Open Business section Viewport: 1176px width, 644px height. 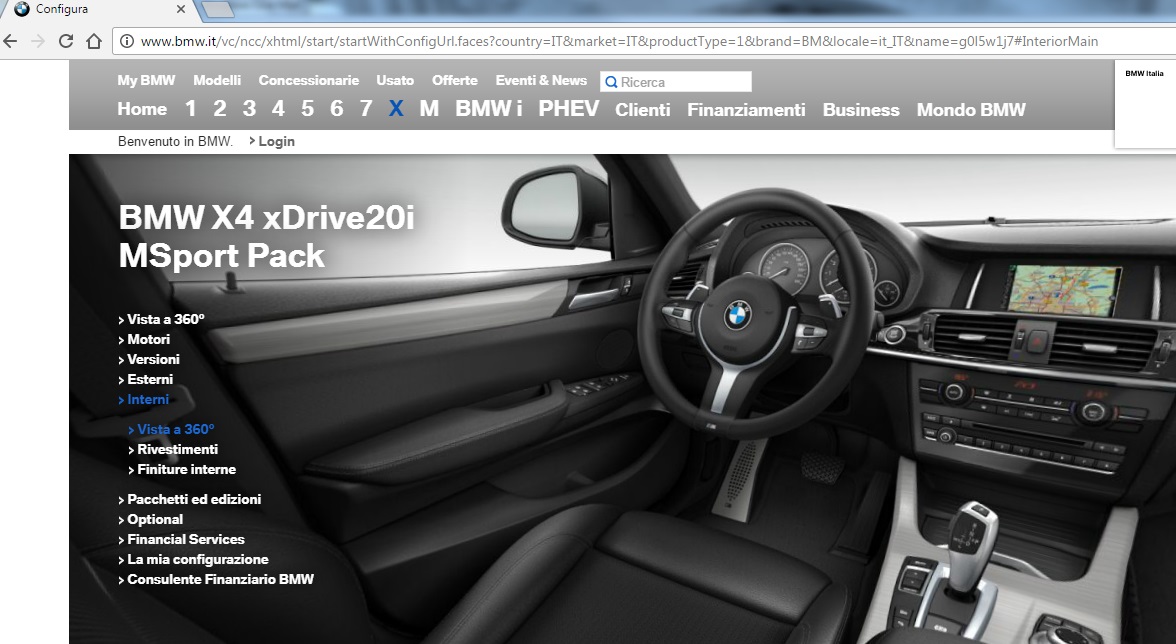tap(861, 110)
